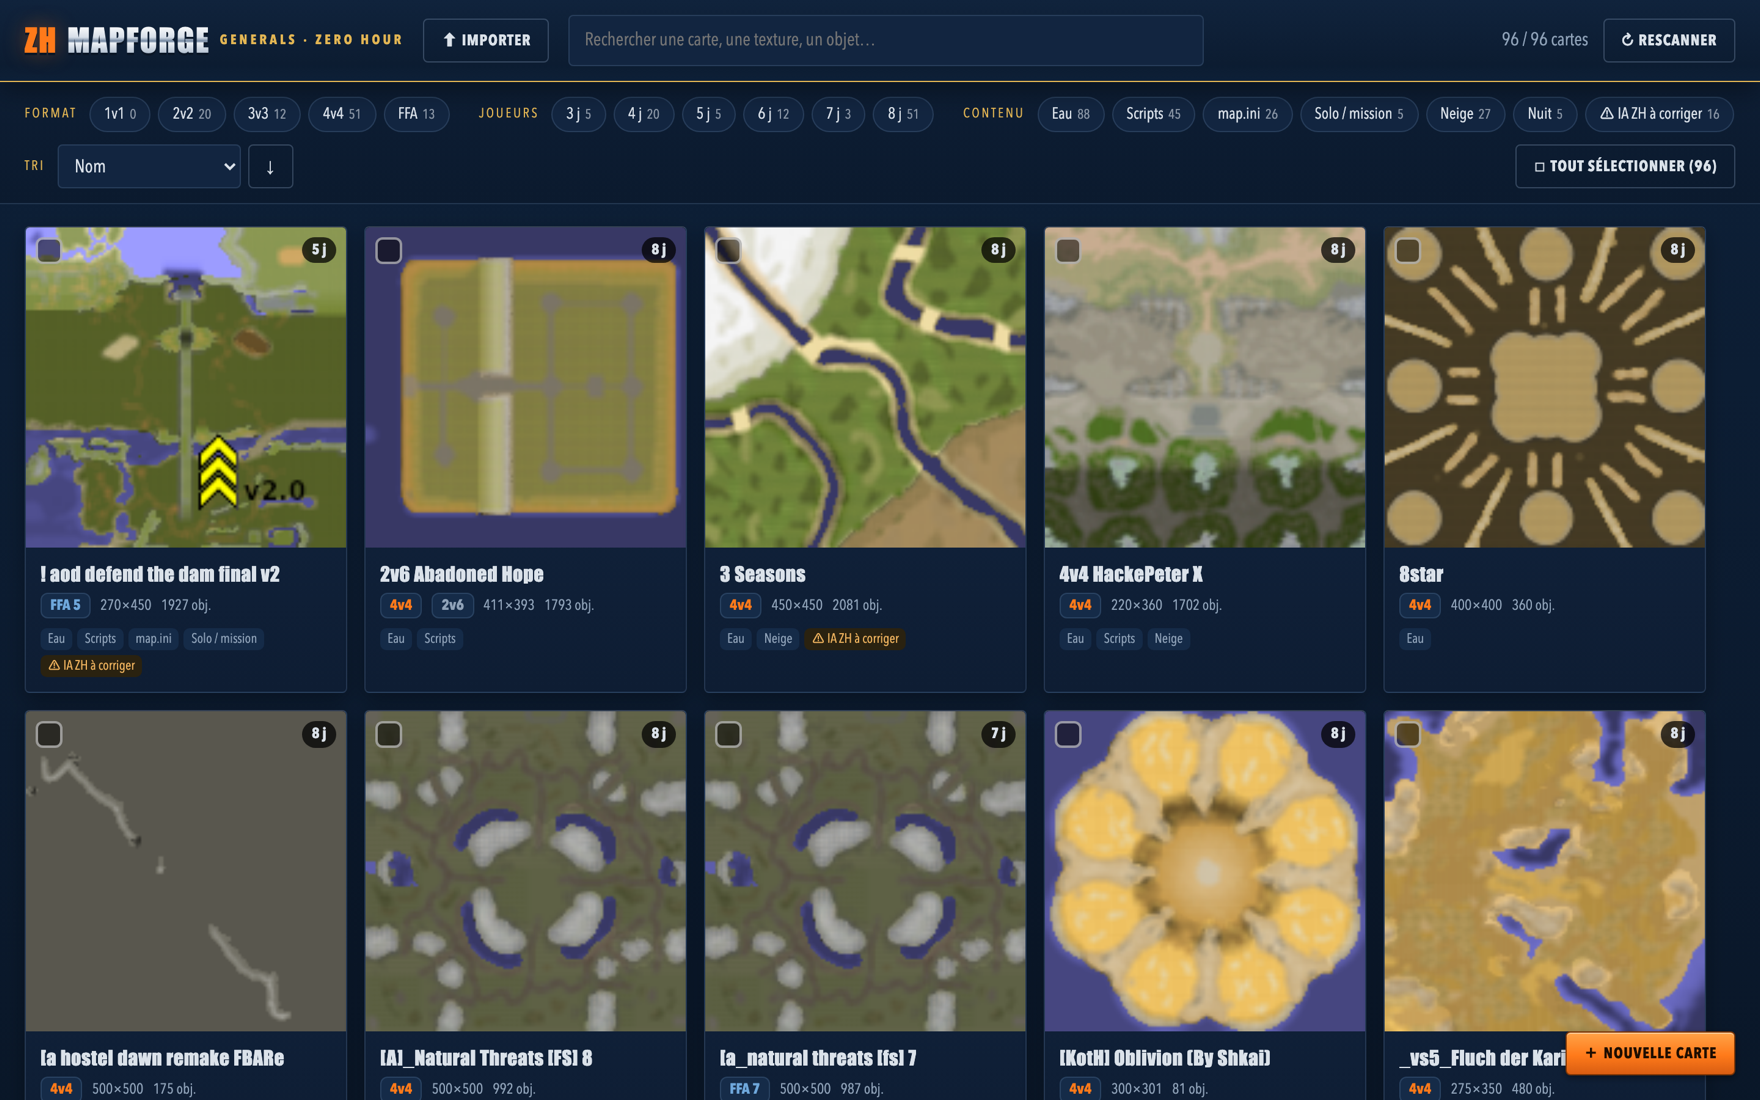This screenshot has height=1100, width=1760.
Task: Click Solo / mission tag on dam map
Action: pos(224,638)
